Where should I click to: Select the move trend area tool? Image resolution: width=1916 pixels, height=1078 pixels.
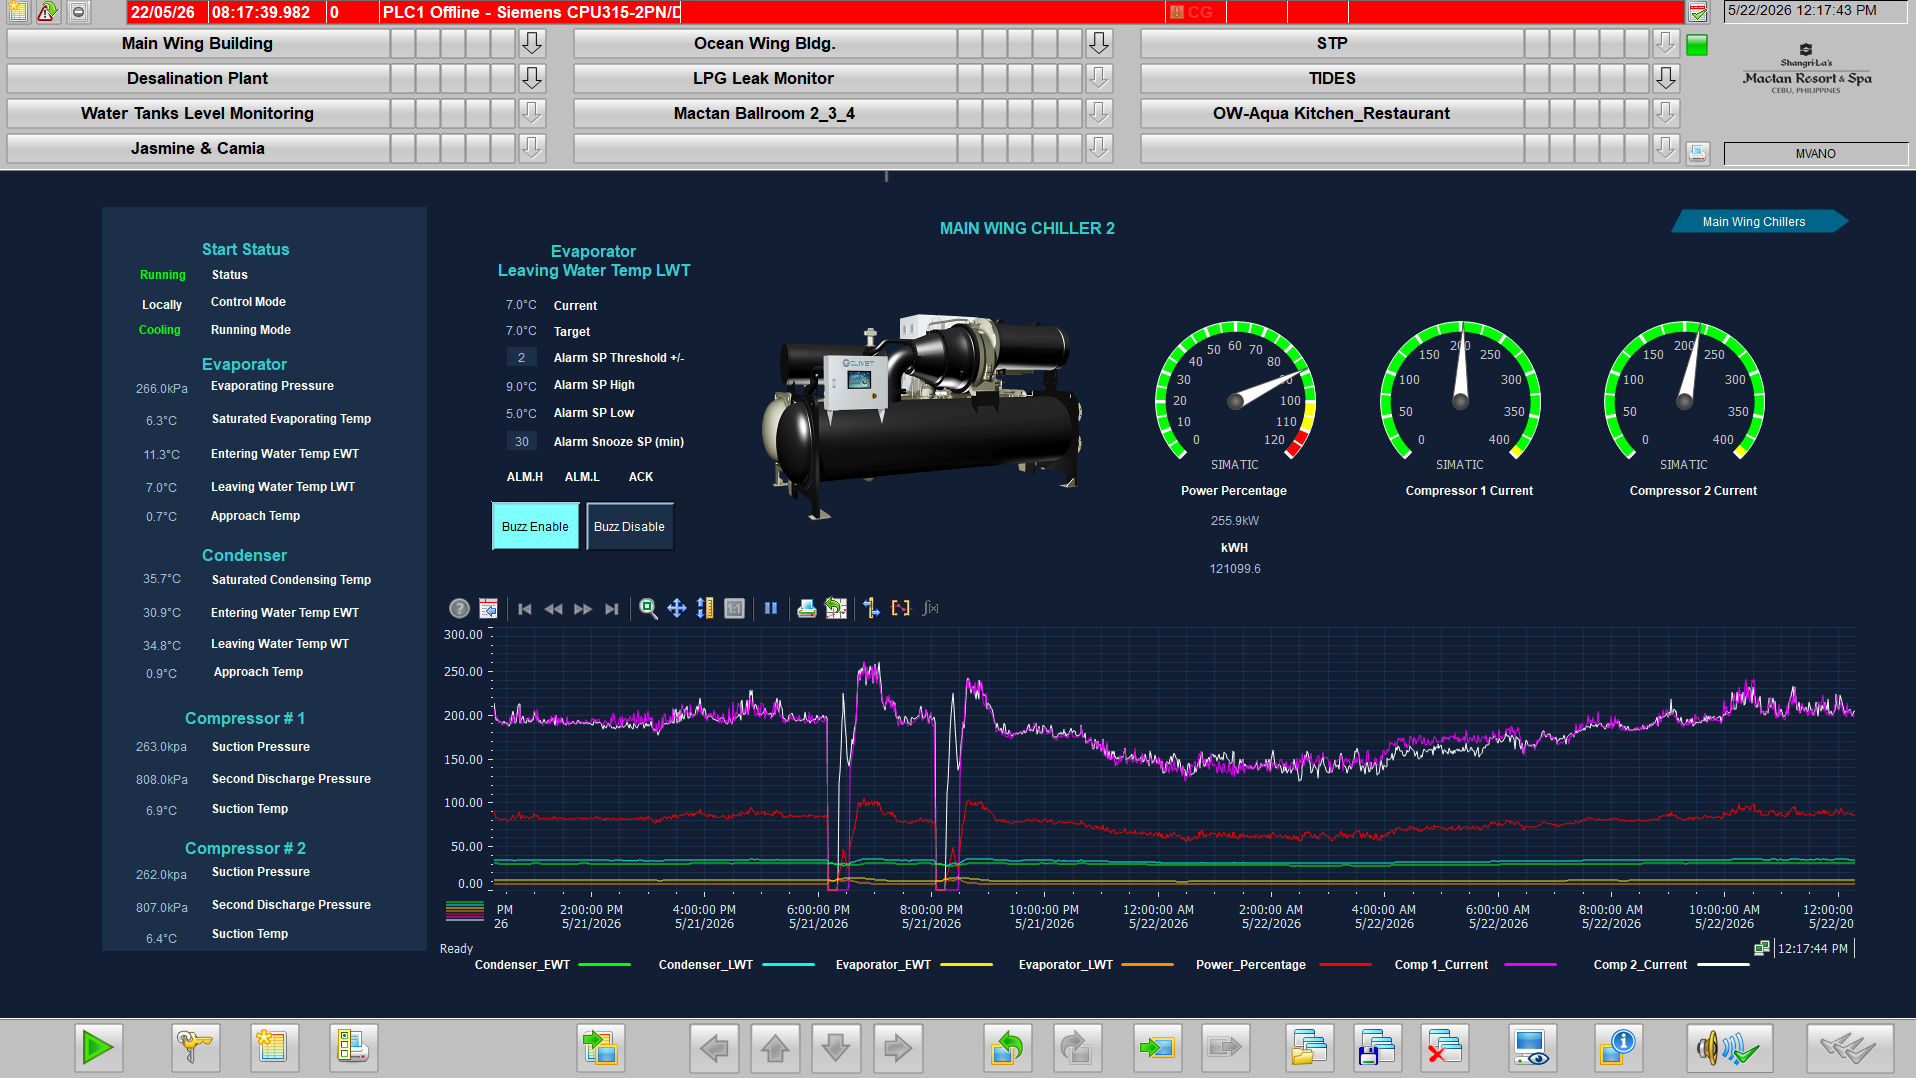point(677,608)
